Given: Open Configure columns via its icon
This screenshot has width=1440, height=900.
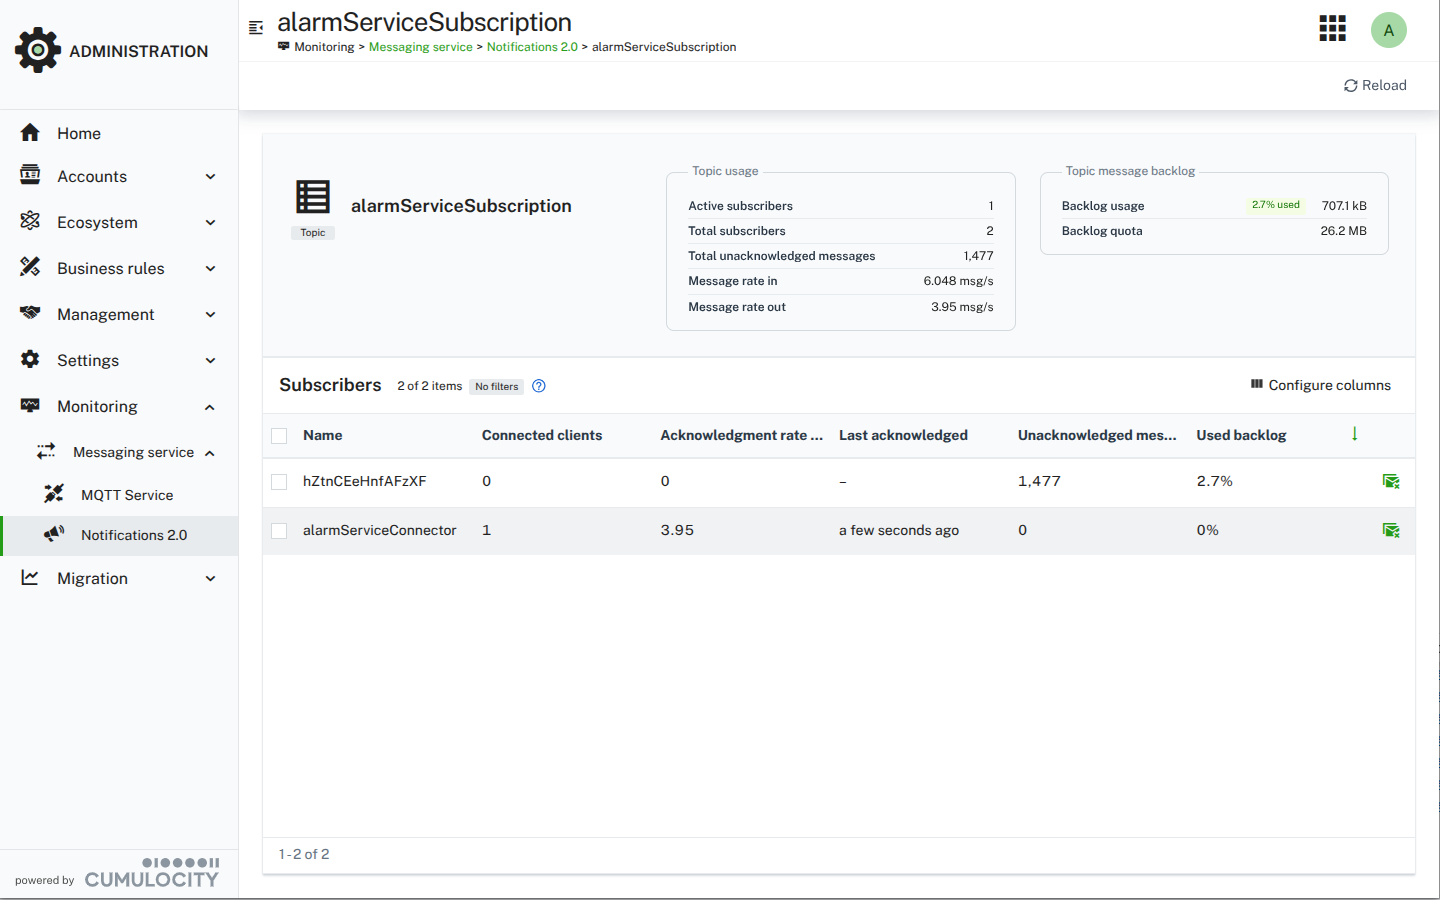Looking at the screenshot, I should coord(1258,384).
